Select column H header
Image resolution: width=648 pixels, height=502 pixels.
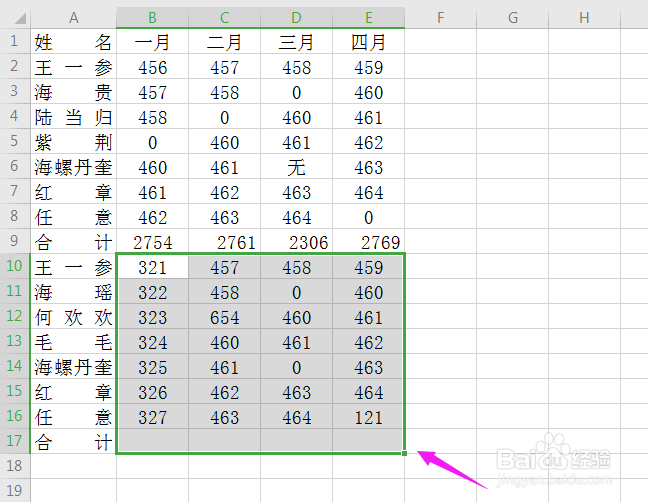tap(584, 18)
